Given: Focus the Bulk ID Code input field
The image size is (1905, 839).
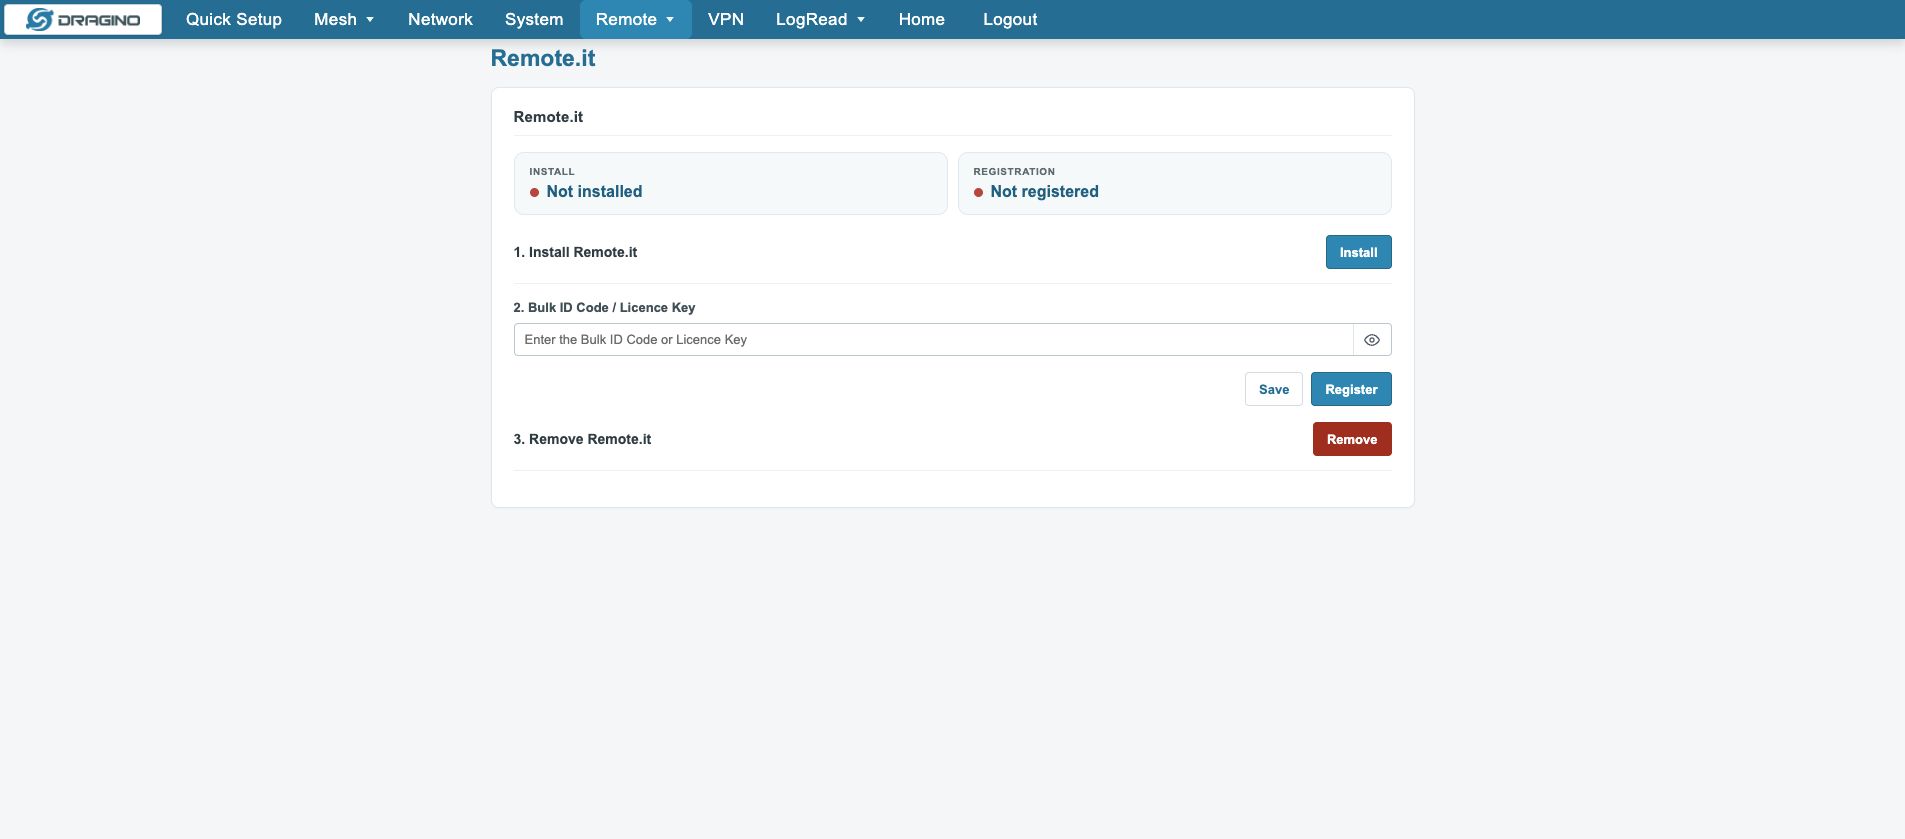Looking at the screenshot, I should coord(934,340).
